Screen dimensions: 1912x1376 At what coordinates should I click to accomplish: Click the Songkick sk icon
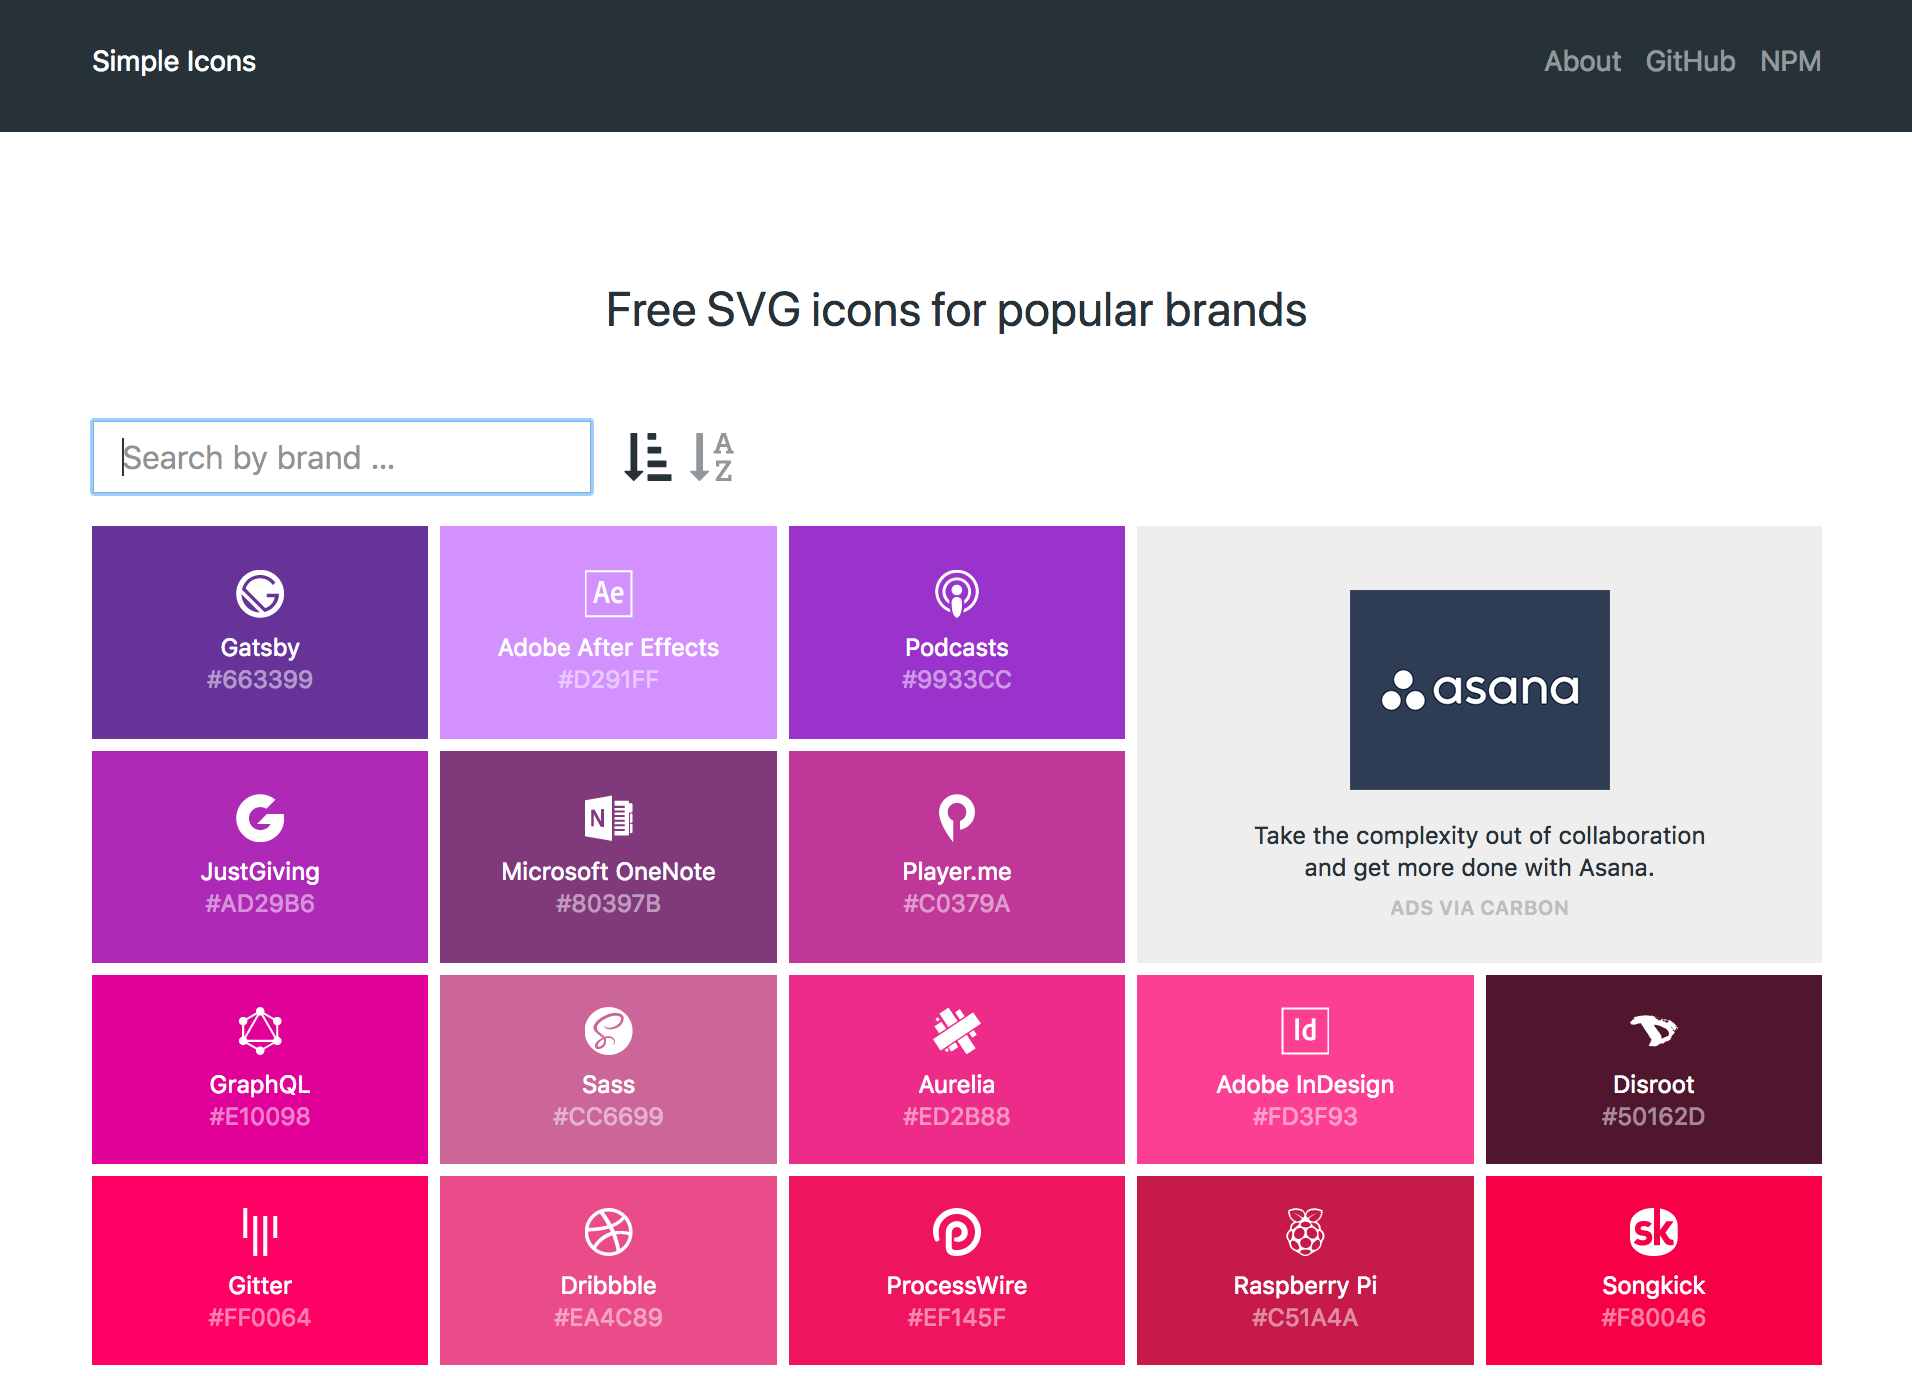(1653, 1232)
